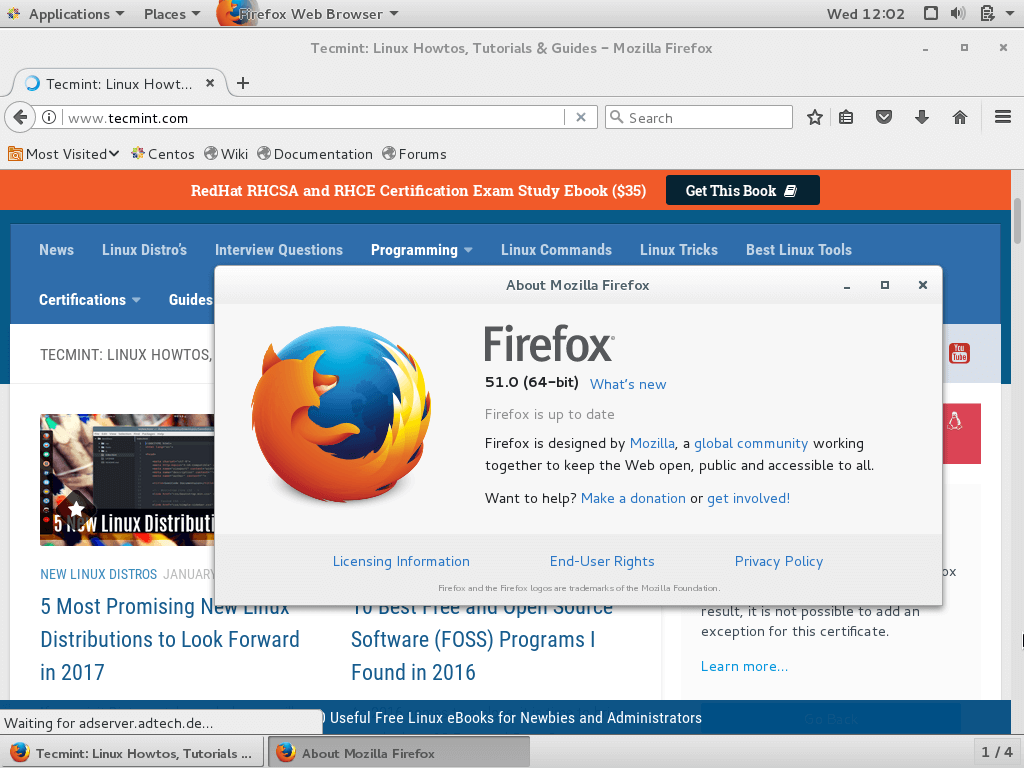Click Make a donation link

click(x=633, y=498)
